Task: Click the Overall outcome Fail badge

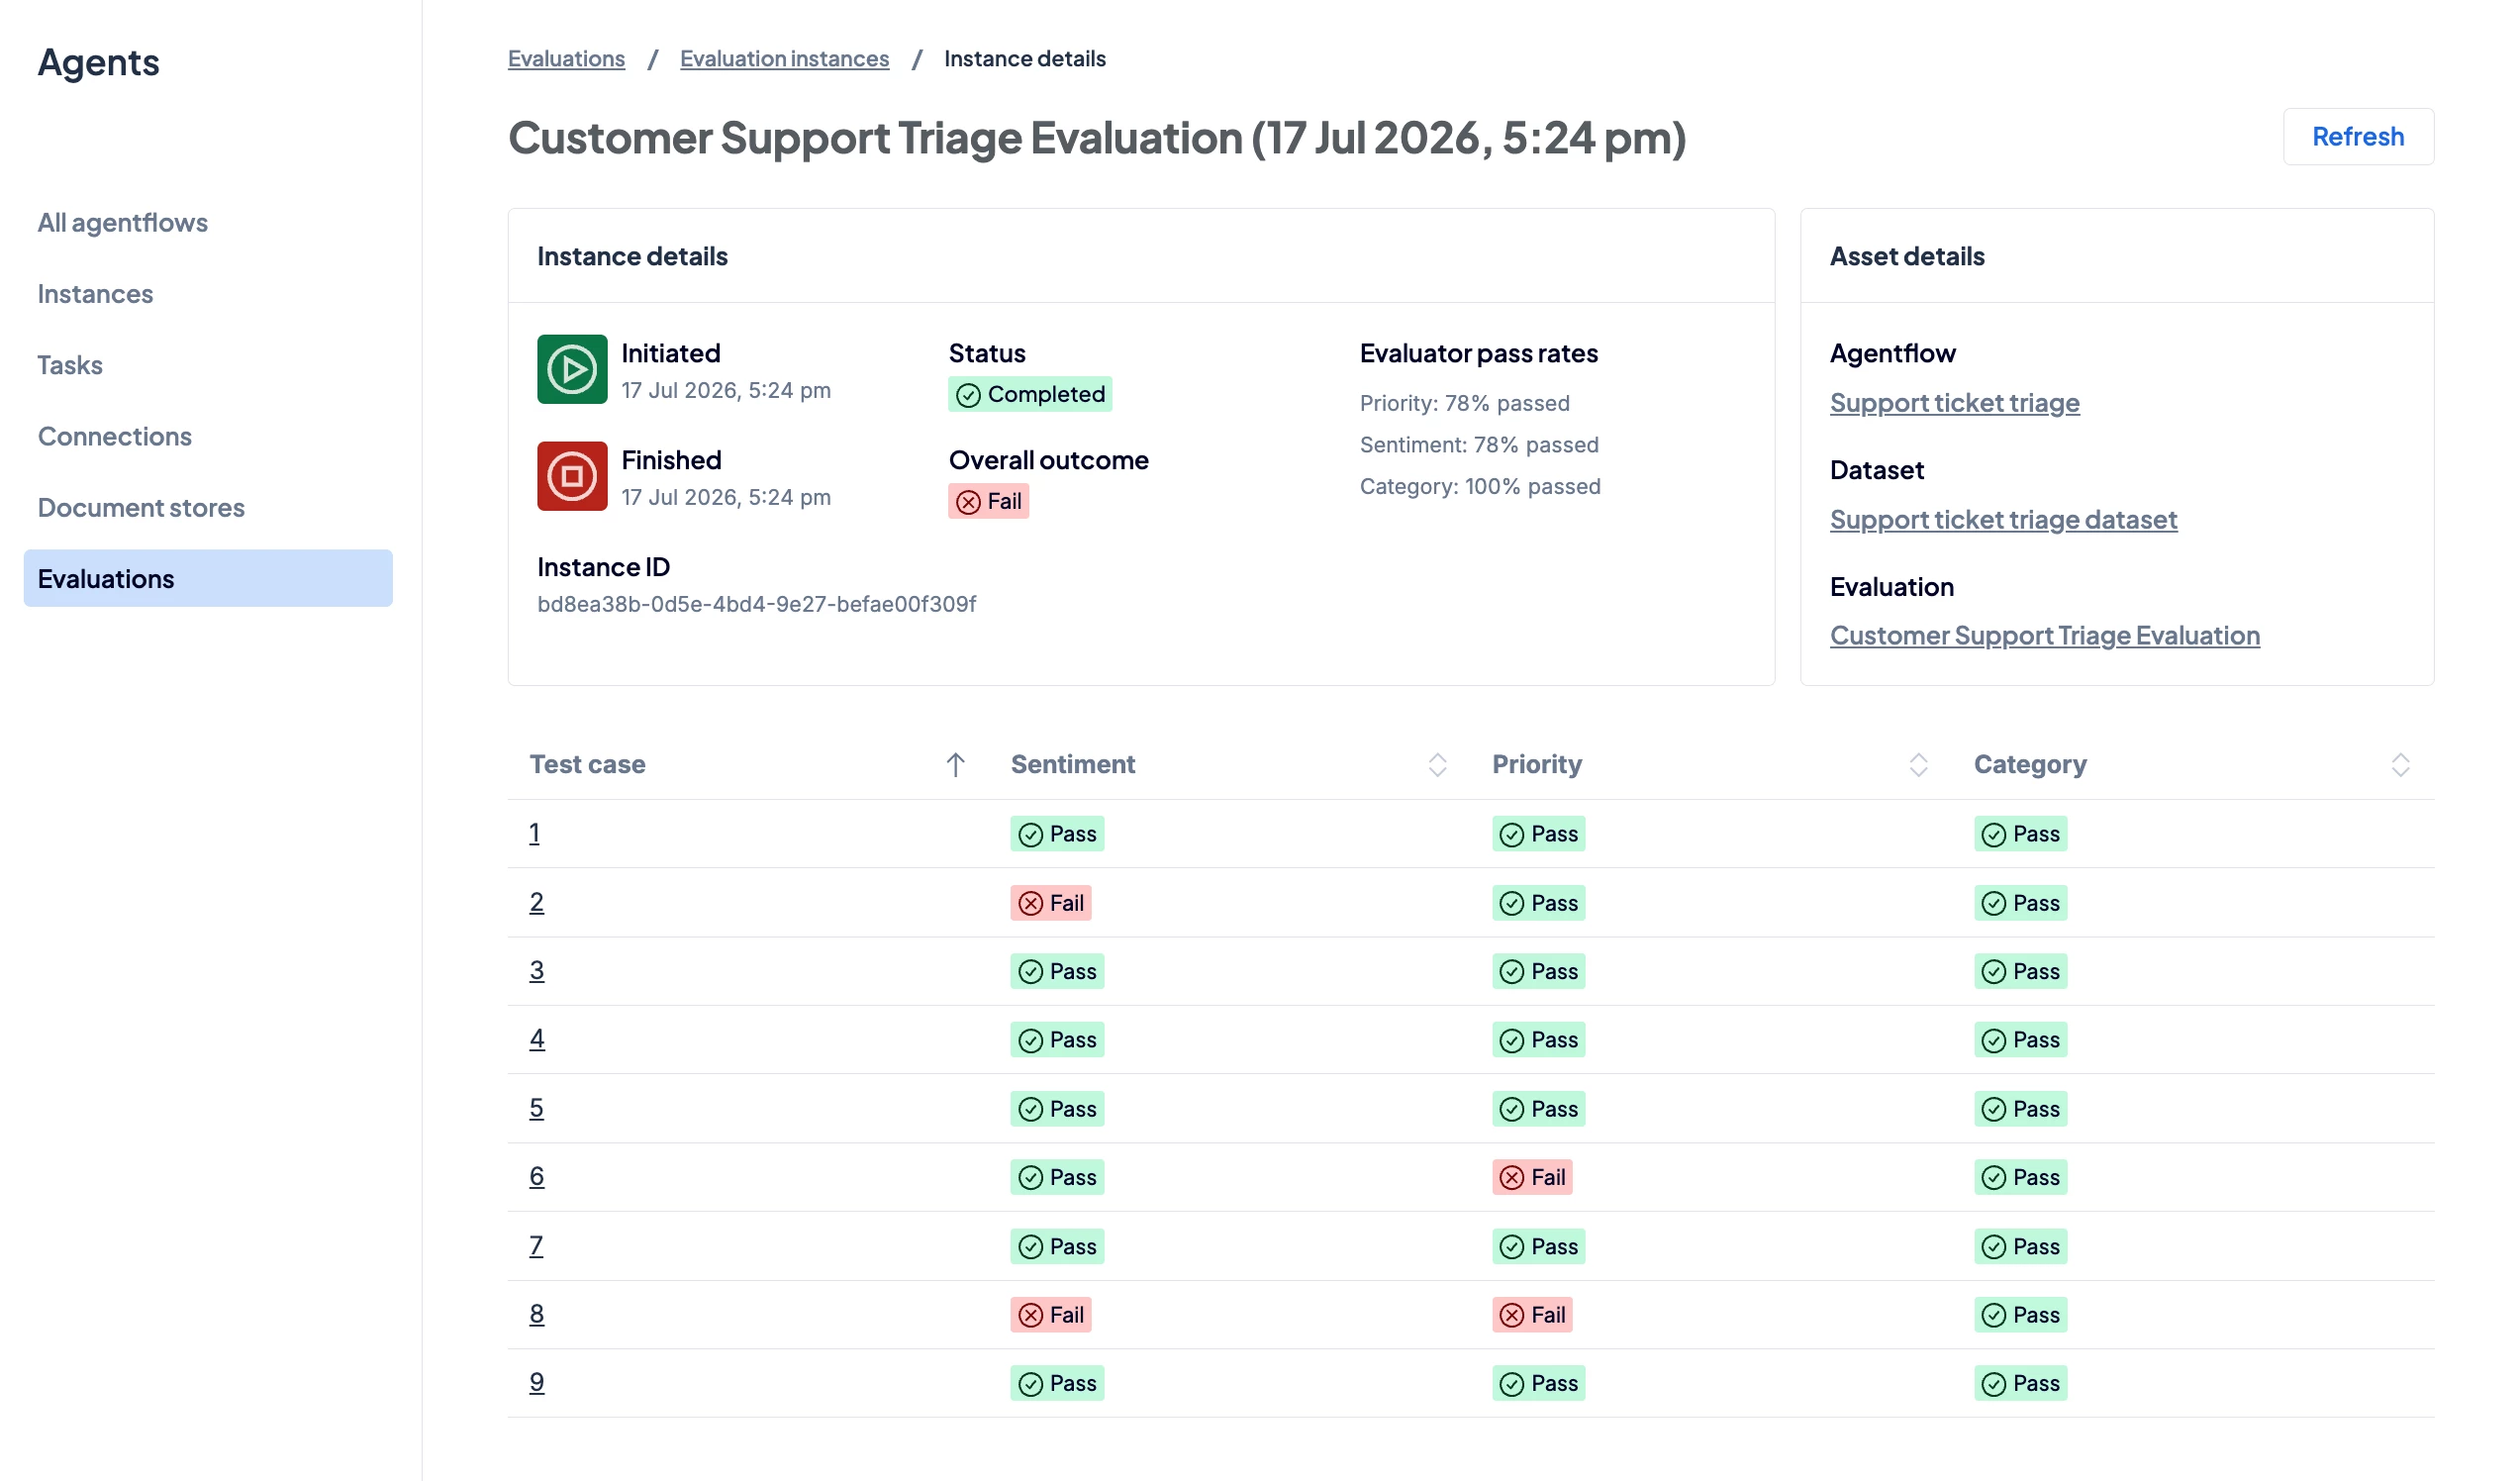Action: point(988,501)
